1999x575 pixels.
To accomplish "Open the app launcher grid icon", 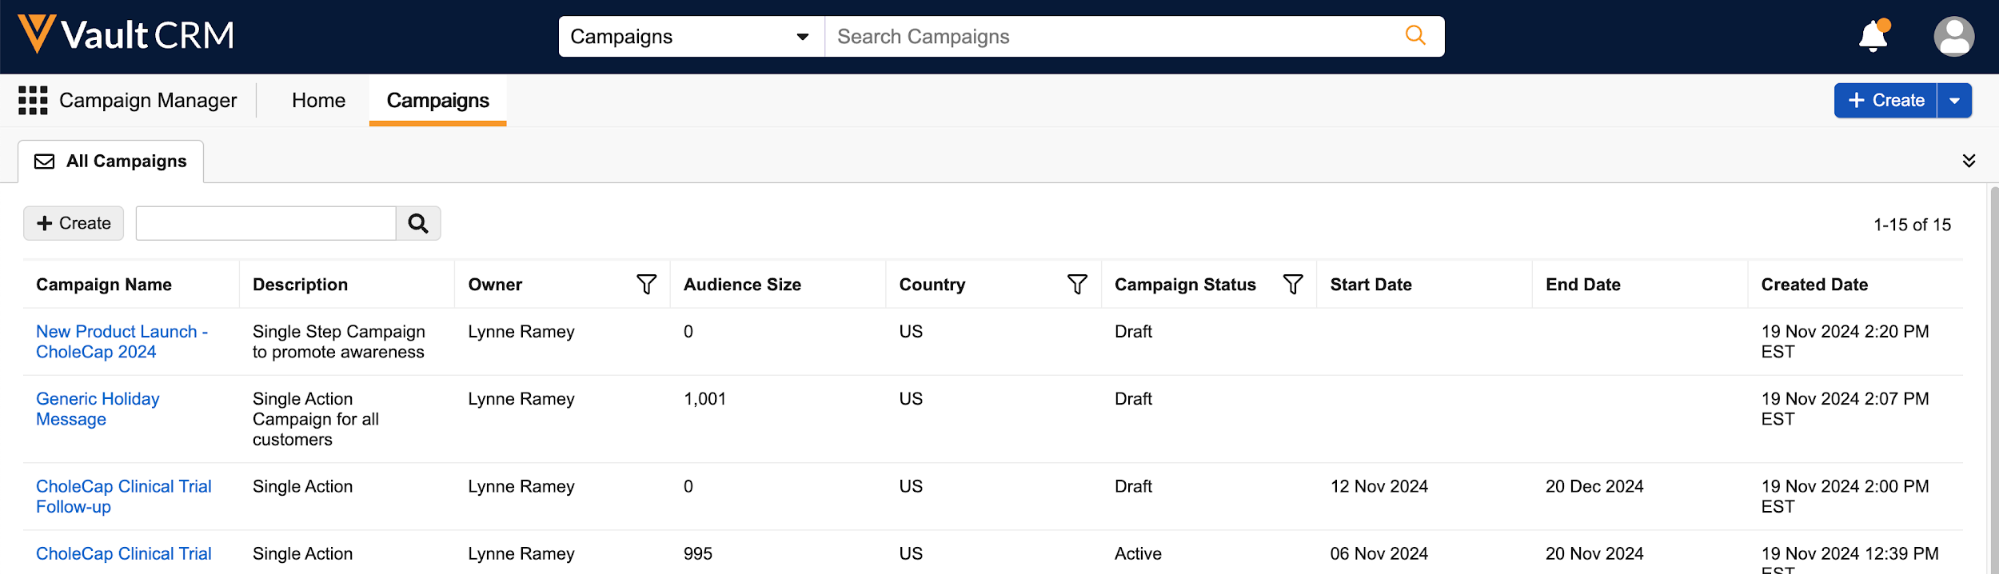I will click(x=33, y=100).
